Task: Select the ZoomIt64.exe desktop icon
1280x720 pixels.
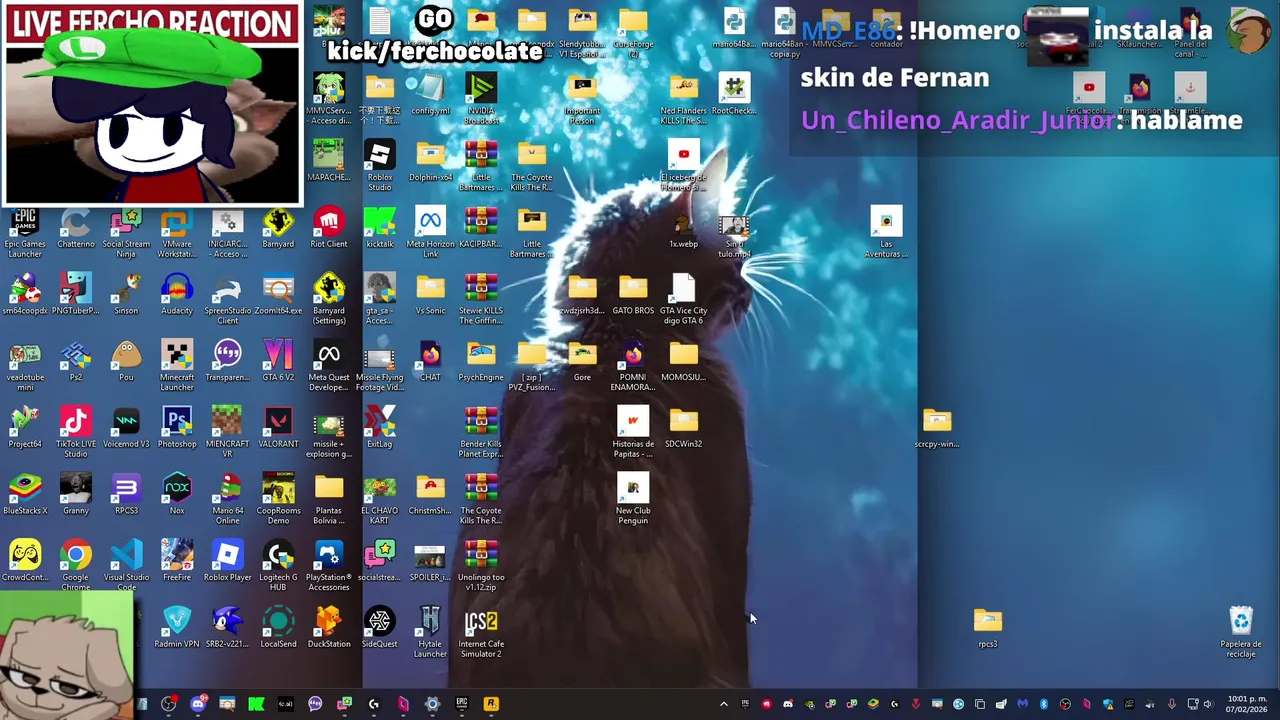Action: click(x=278, y=296)
